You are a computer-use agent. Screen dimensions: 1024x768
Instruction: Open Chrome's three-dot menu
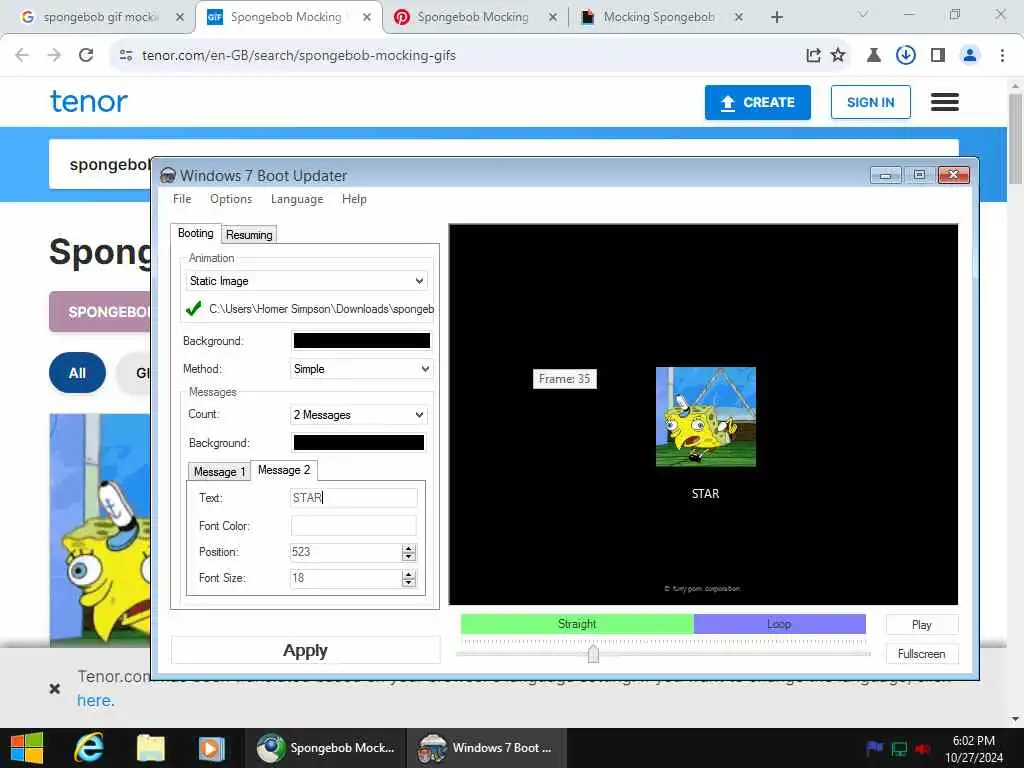tap(1002, 56)
